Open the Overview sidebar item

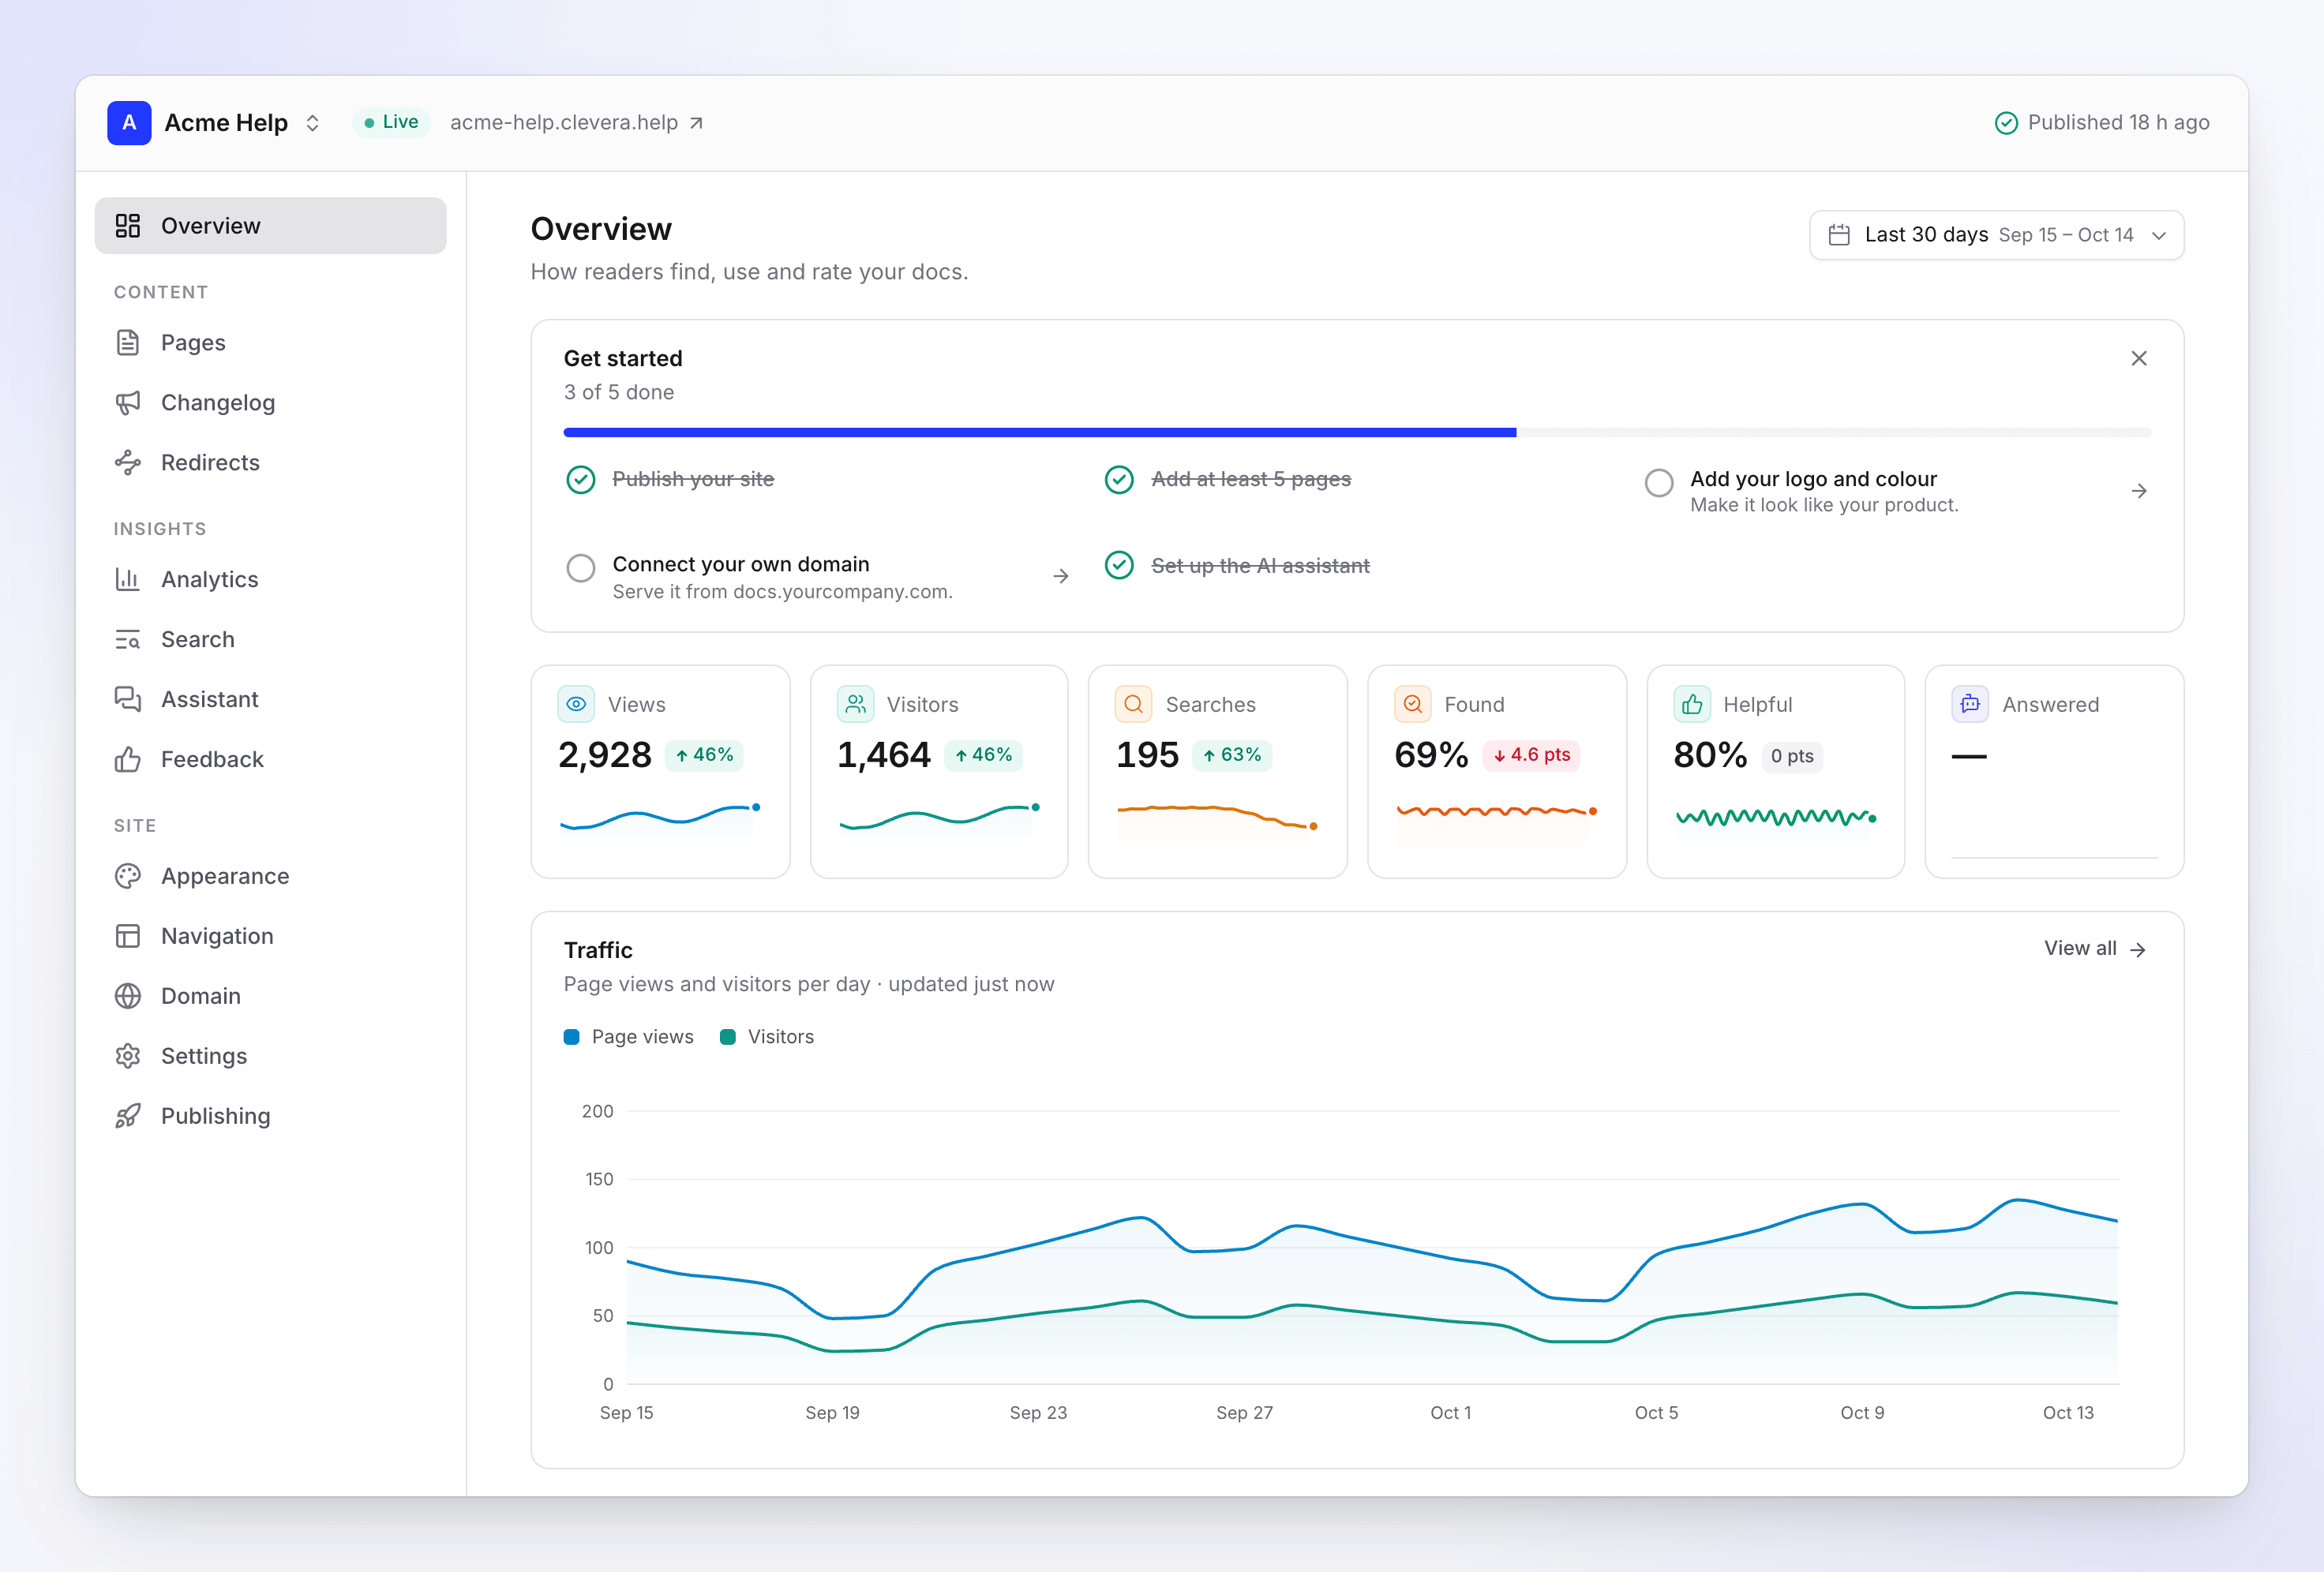click(271, 226)
